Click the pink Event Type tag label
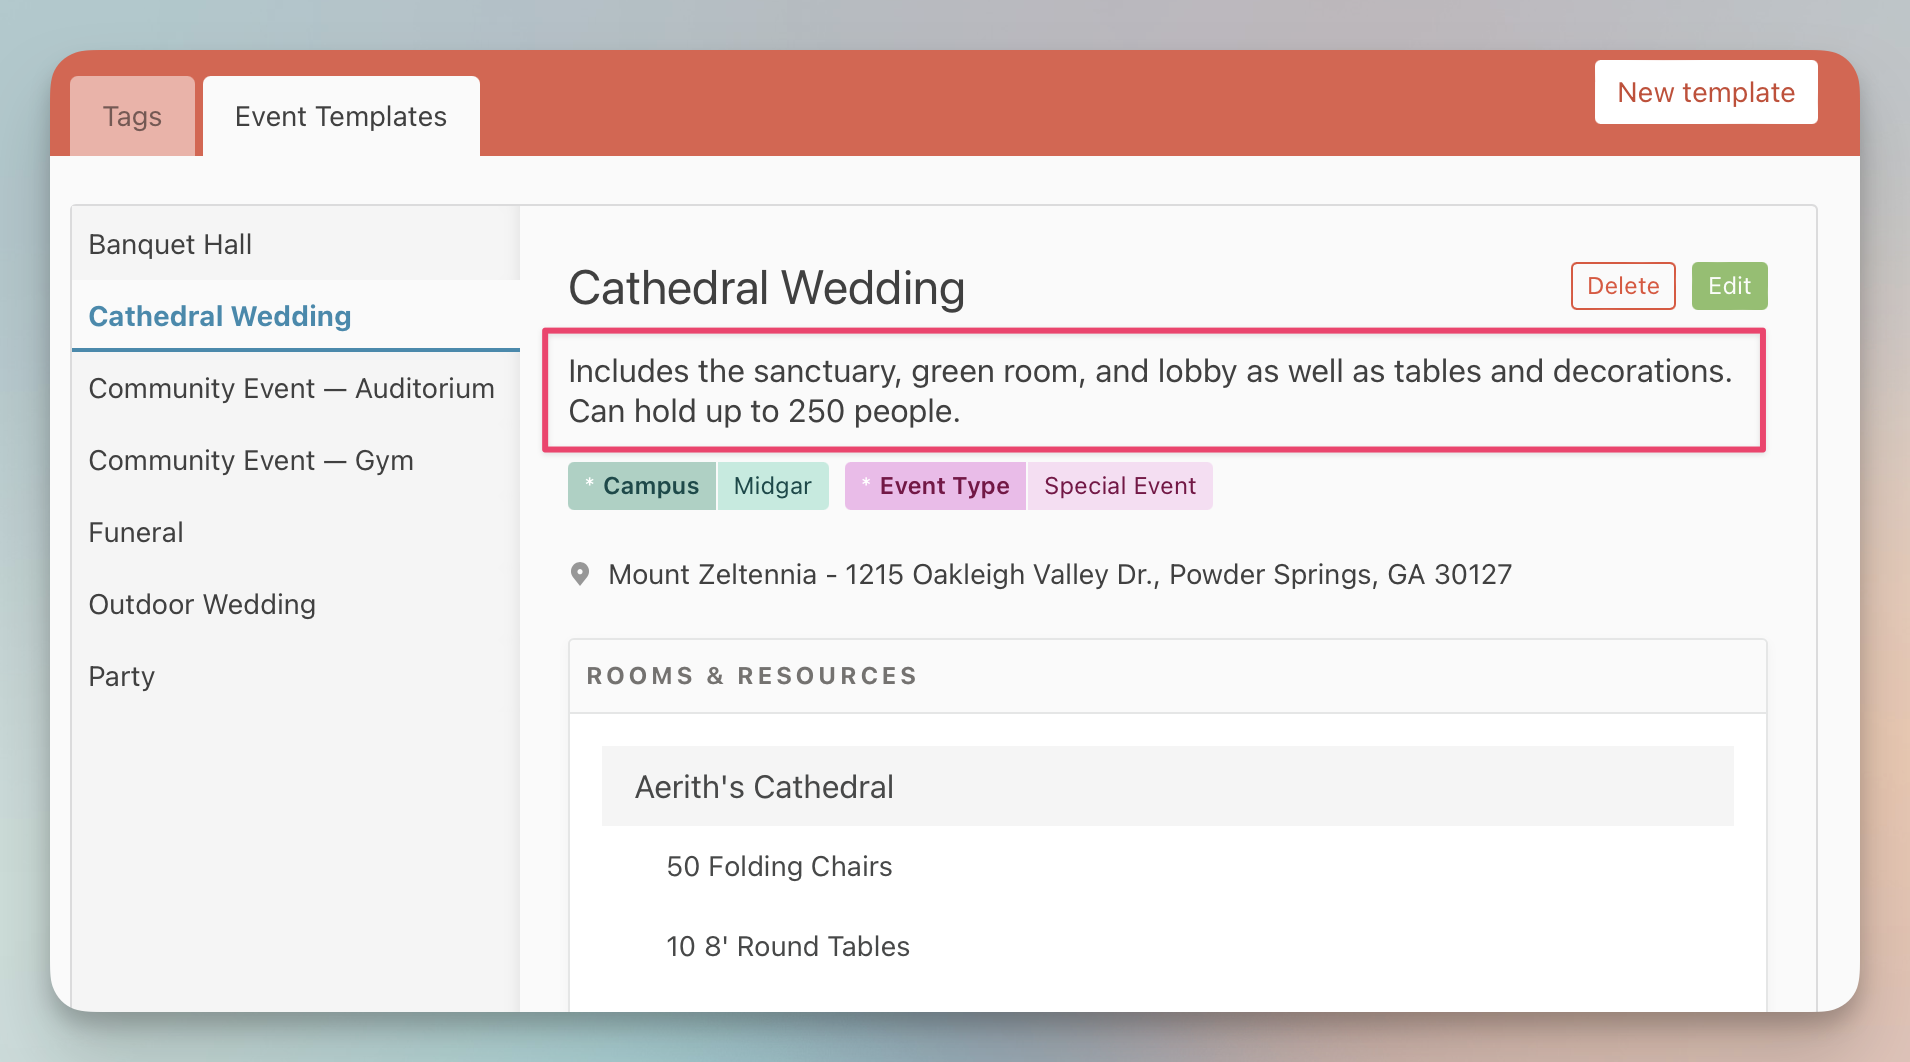This screenshot has height=1062, width=1910. (x=935, y=486)
